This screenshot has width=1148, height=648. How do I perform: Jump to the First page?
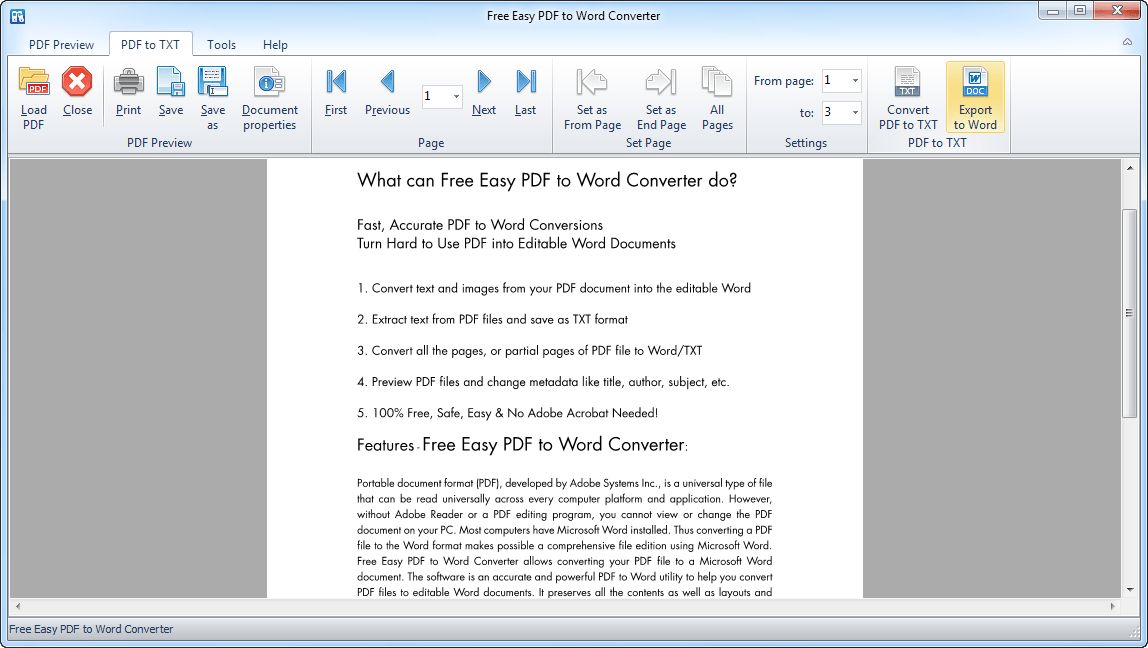335,97
